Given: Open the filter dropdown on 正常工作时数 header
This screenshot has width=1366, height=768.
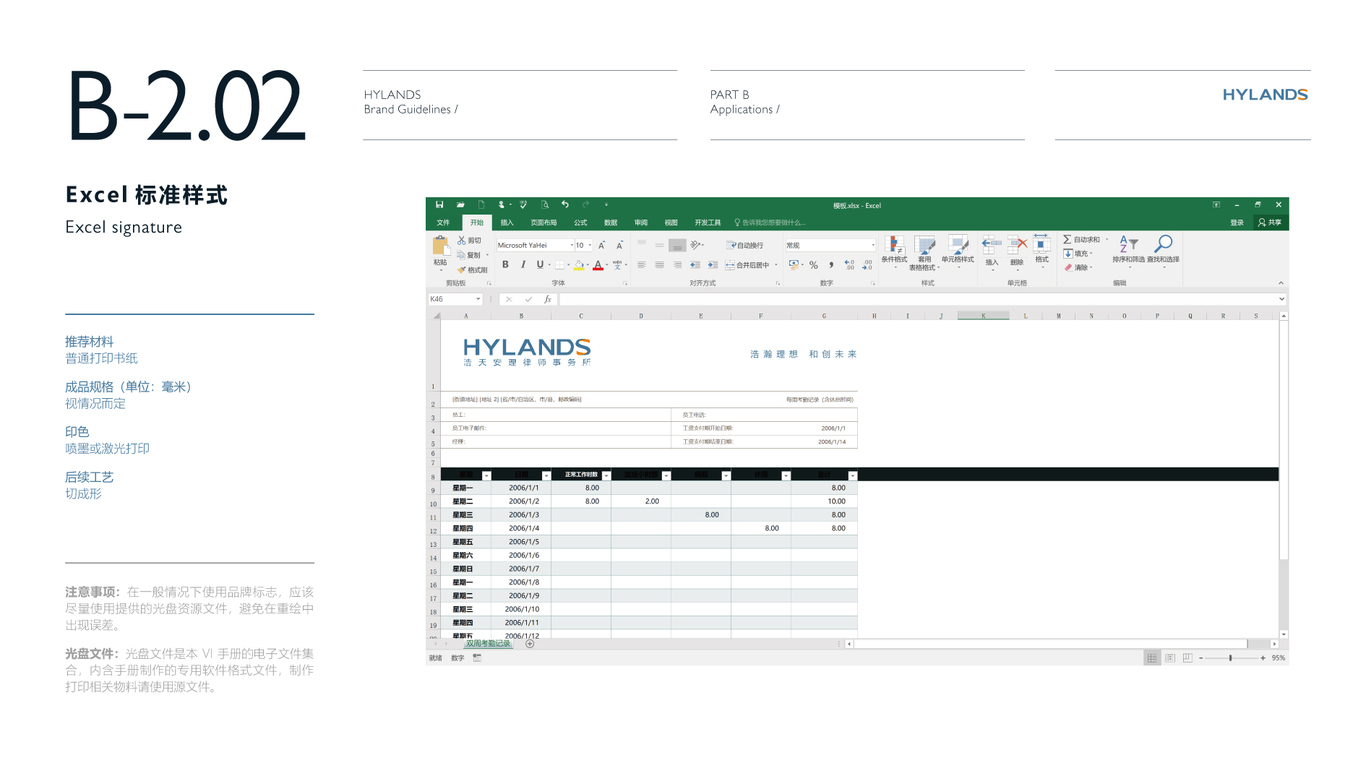Looking at the screenshot, I should (606, 475).
